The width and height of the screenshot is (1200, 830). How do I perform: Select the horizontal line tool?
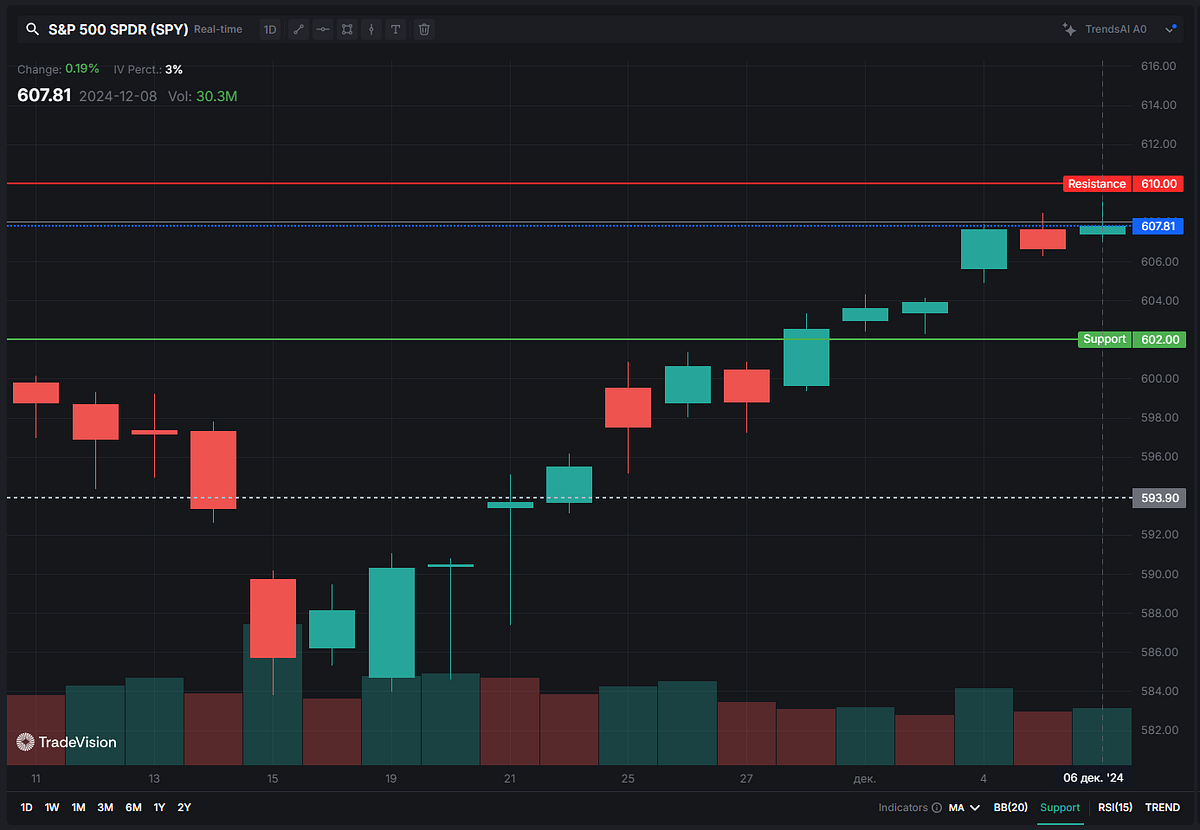click(322, 29)
